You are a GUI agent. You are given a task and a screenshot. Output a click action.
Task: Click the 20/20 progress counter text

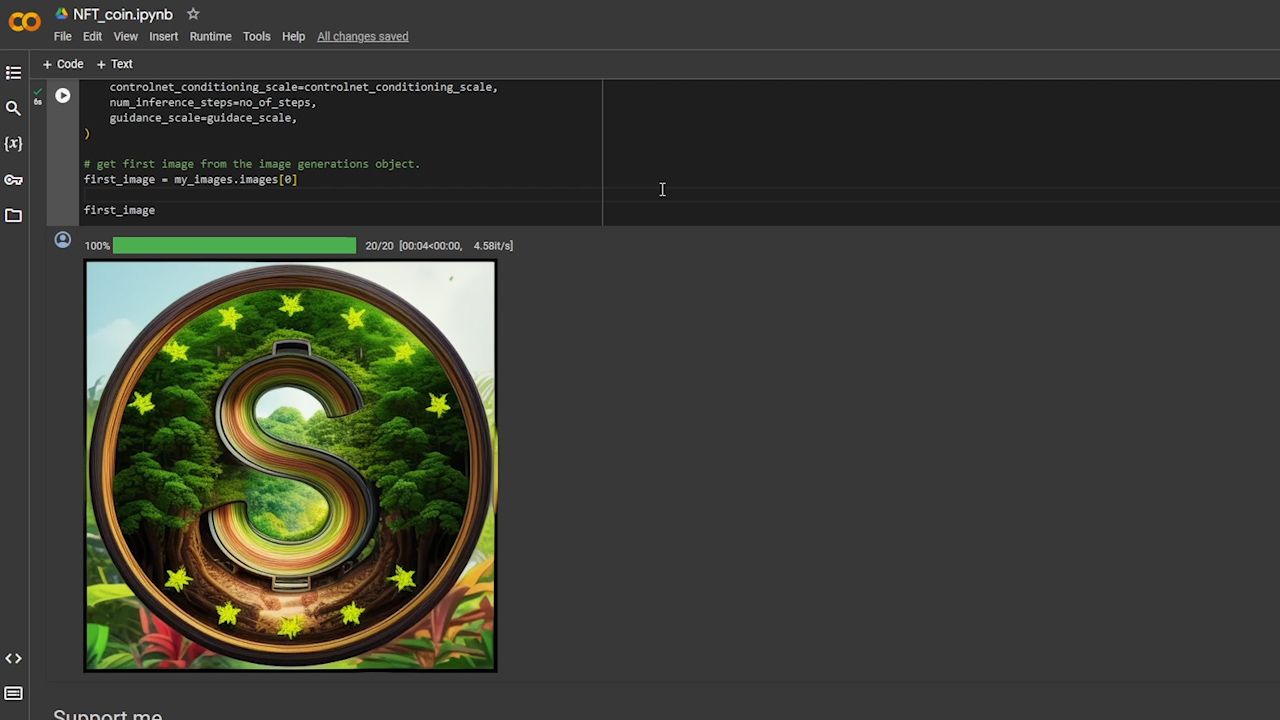tap(379, 245)
